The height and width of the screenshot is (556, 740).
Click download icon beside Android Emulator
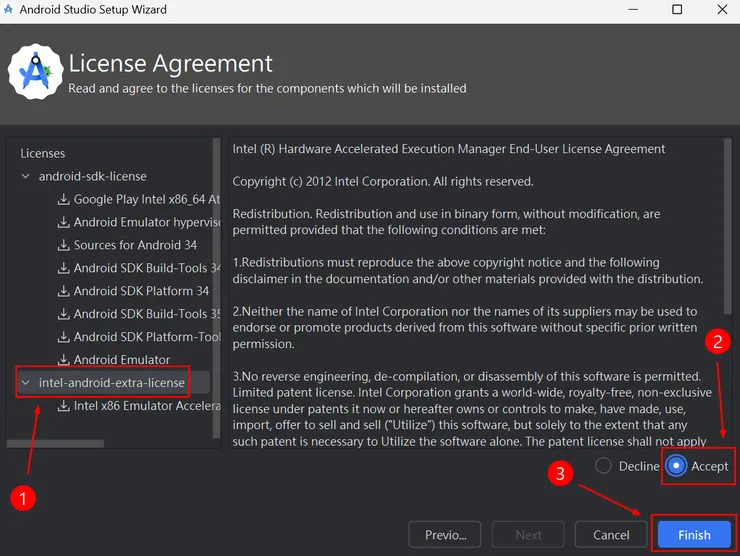point(63,360)
